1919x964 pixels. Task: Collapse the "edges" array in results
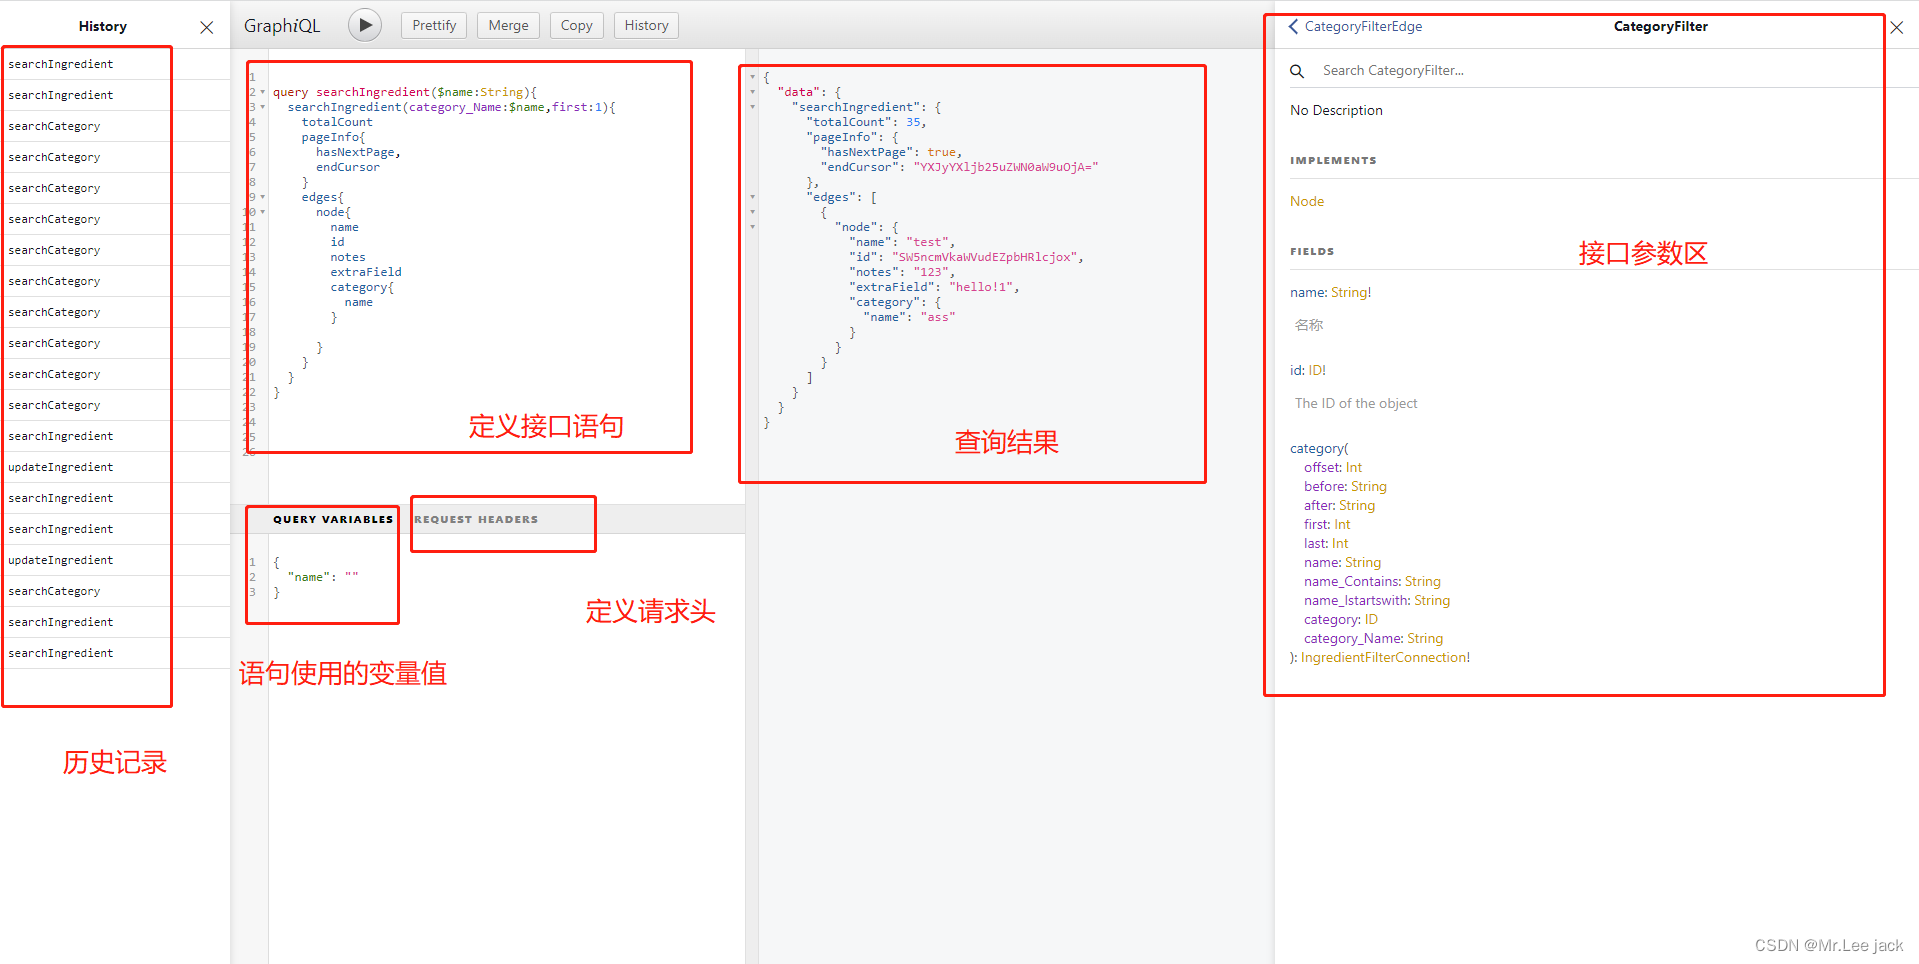pyautogui.click(x=753, y=197)
